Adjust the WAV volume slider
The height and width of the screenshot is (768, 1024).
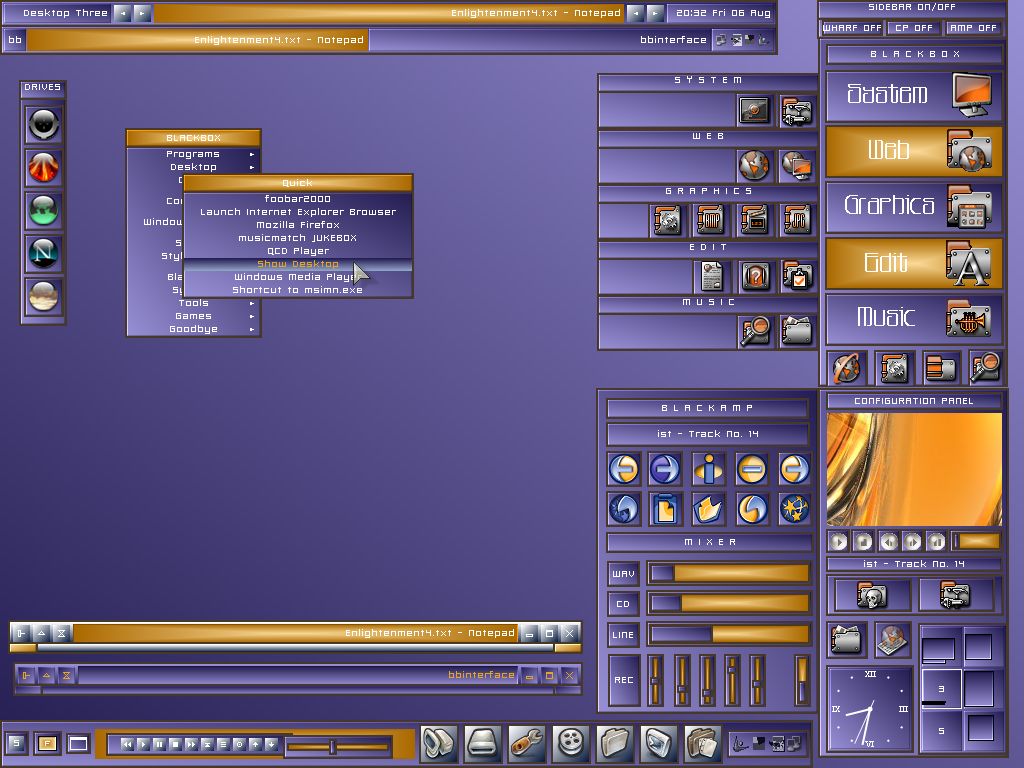(x=728, y=573)
